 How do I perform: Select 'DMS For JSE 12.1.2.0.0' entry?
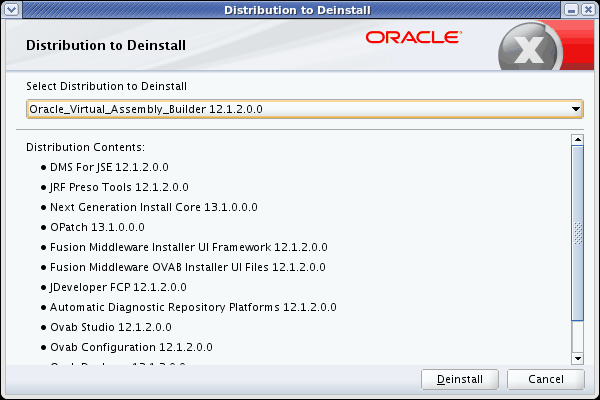click(109, 167)
